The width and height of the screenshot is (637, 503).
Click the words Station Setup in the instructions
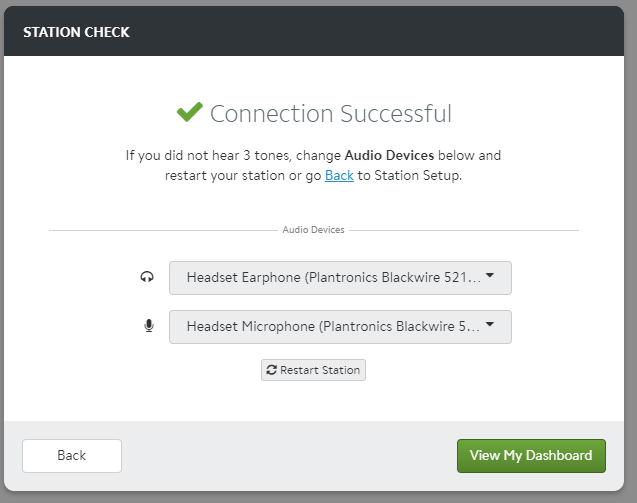tap(416, 175)
